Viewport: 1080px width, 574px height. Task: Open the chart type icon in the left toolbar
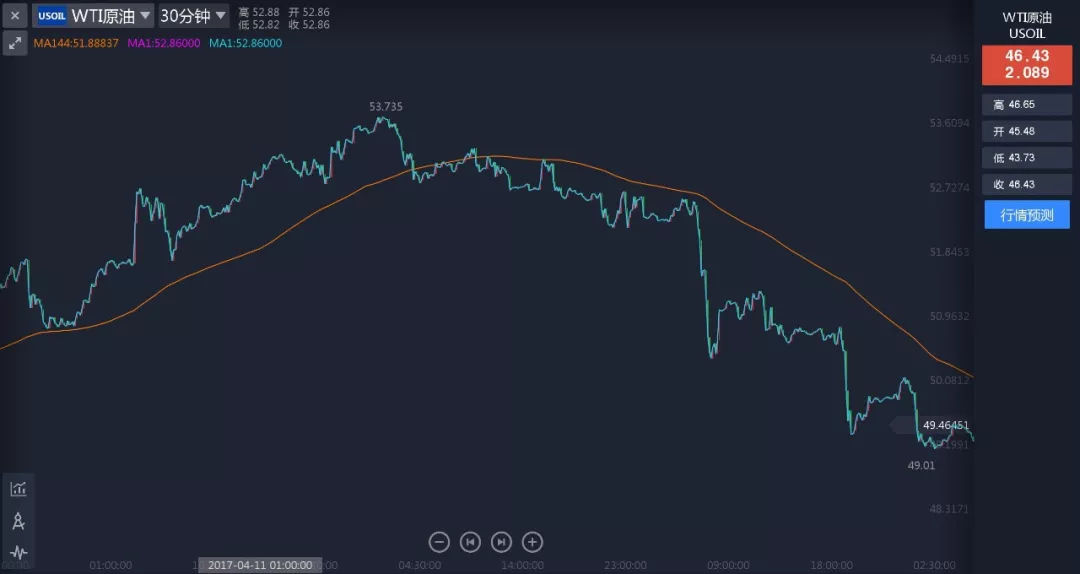18,488
